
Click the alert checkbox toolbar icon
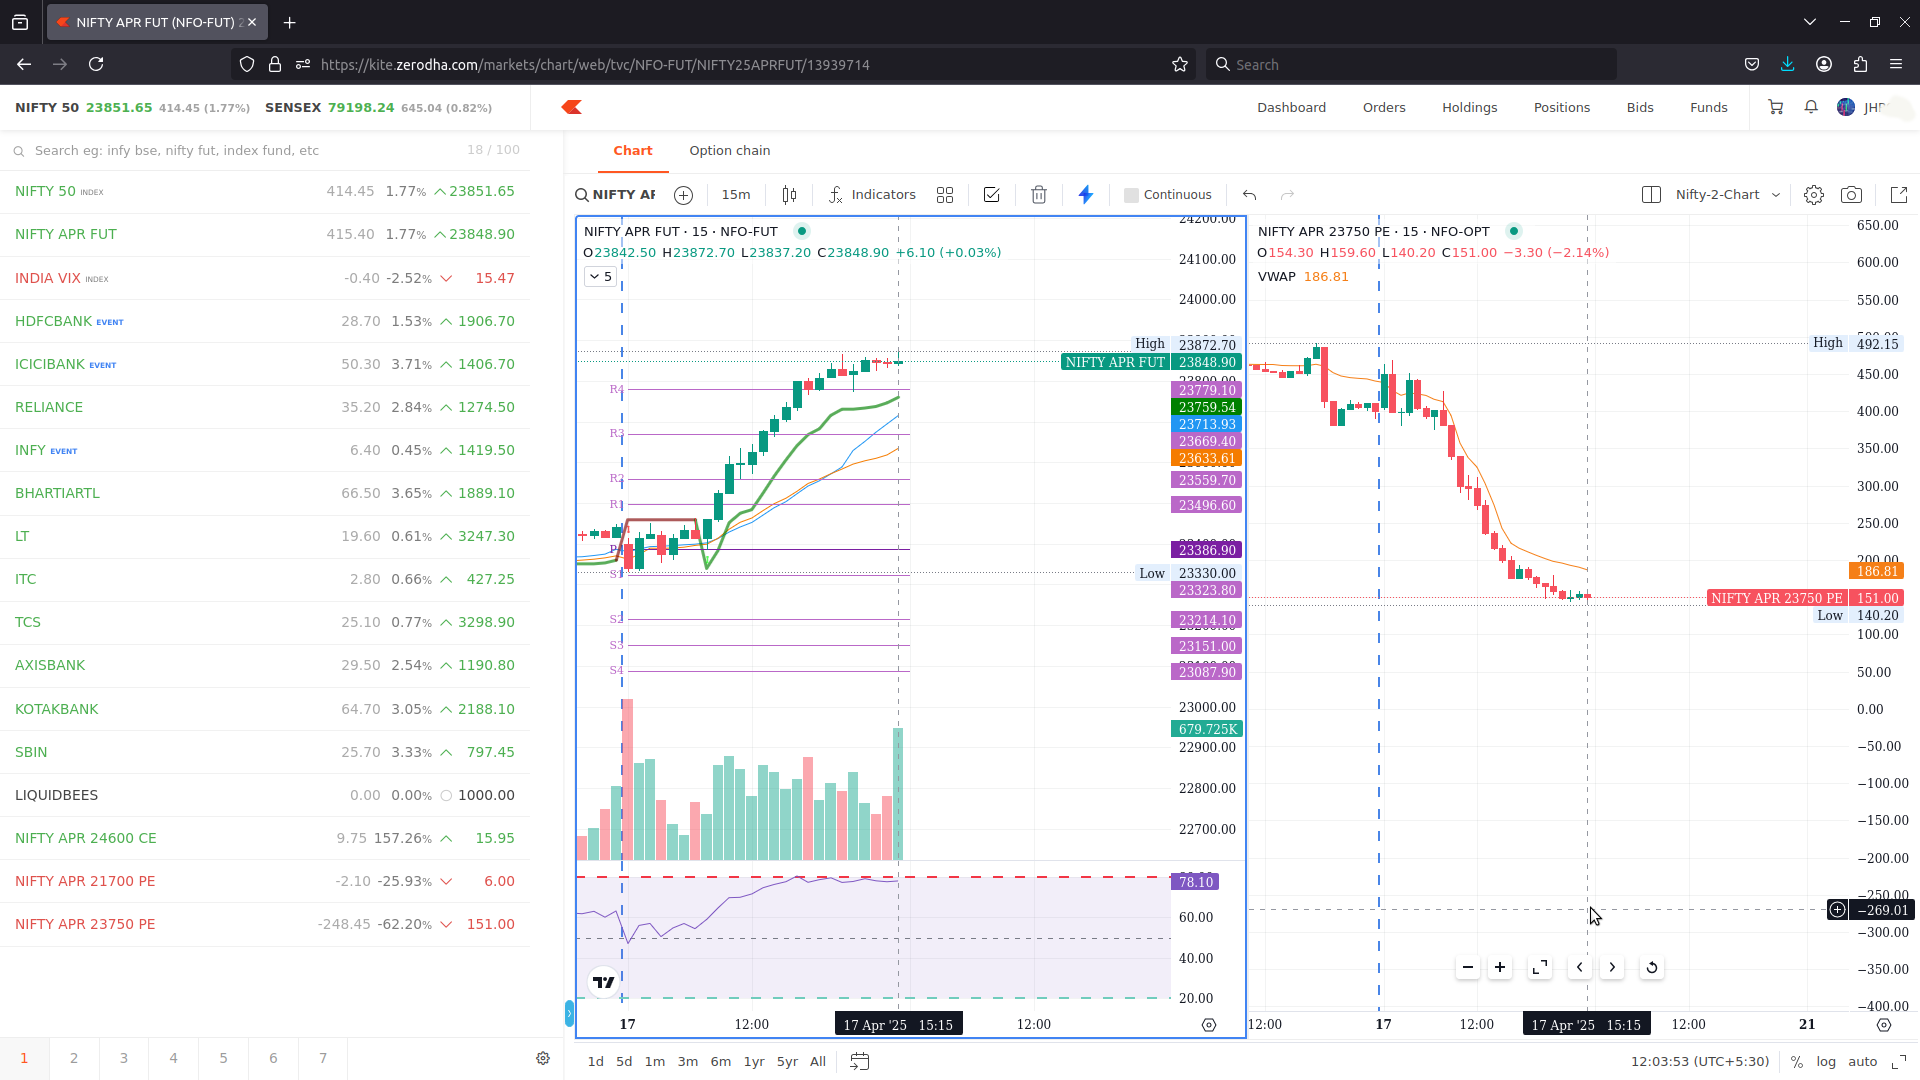pyautogui.click(x=991, y=195)
